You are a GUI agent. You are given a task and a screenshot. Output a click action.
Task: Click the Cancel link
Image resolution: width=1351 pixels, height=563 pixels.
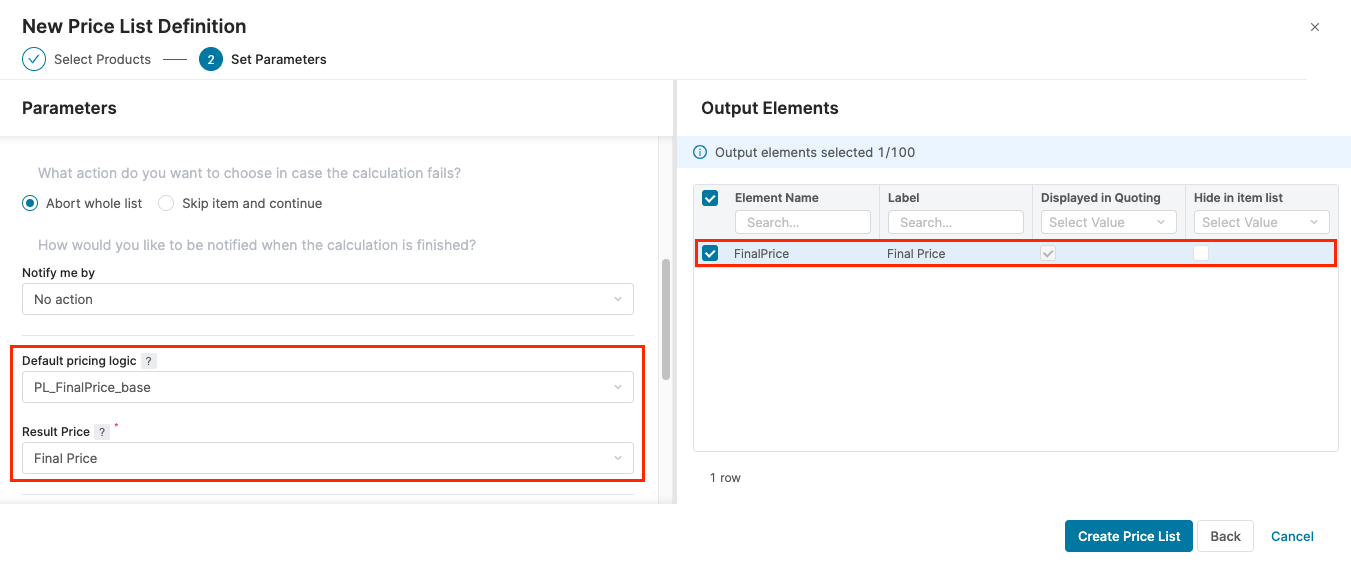(x=1292, y=536)
